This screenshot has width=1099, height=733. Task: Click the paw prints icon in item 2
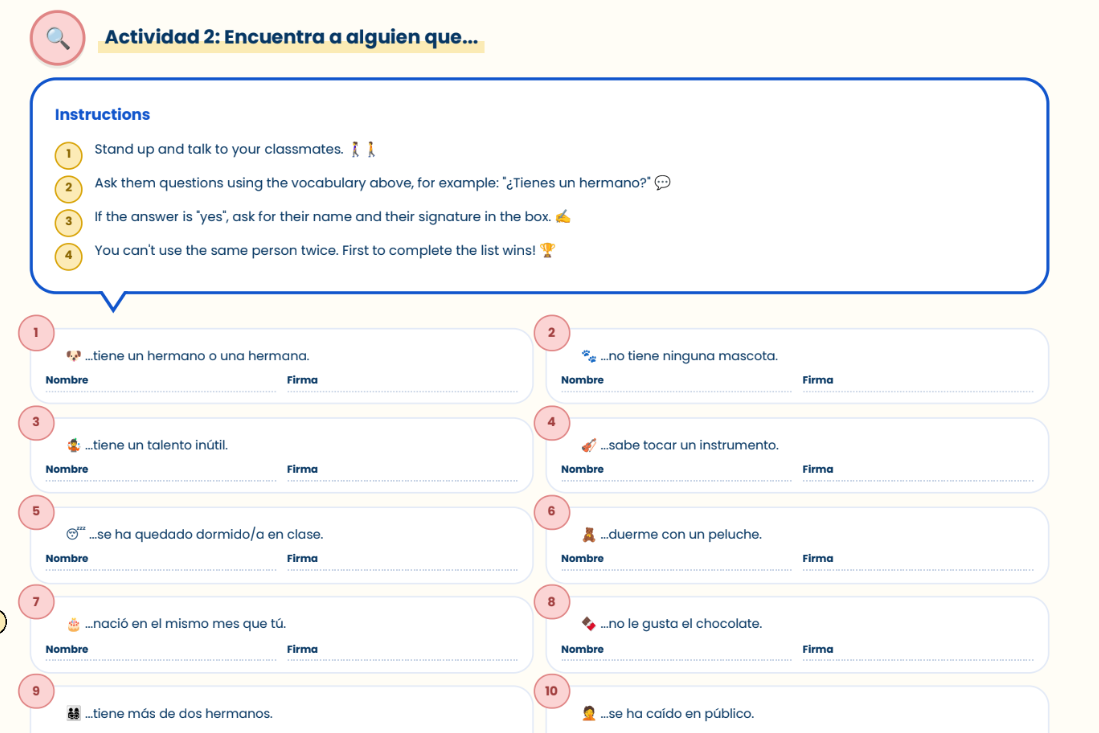pos(589,356)
